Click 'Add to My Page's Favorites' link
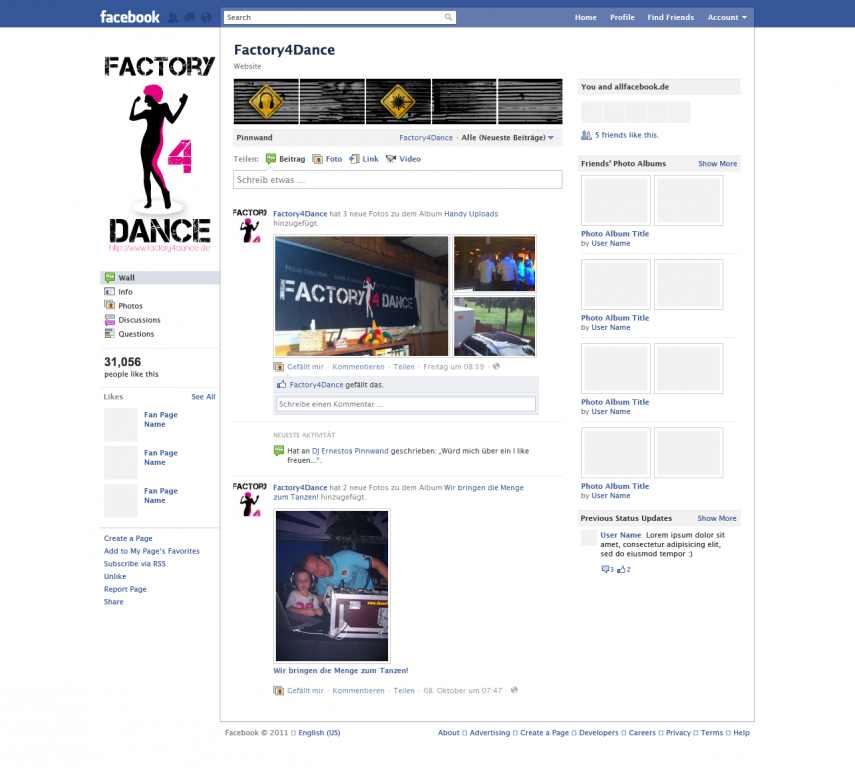 click(x=152, y=551)
